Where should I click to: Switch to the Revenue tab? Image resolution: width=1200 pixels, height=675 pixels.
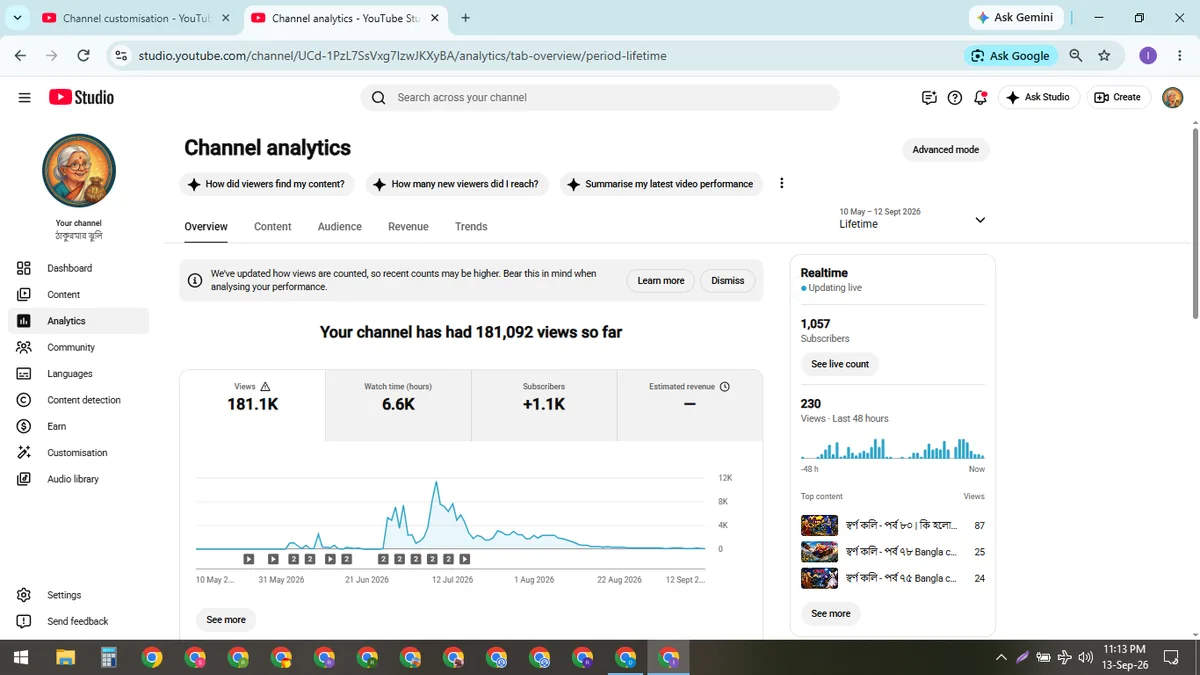408,227
